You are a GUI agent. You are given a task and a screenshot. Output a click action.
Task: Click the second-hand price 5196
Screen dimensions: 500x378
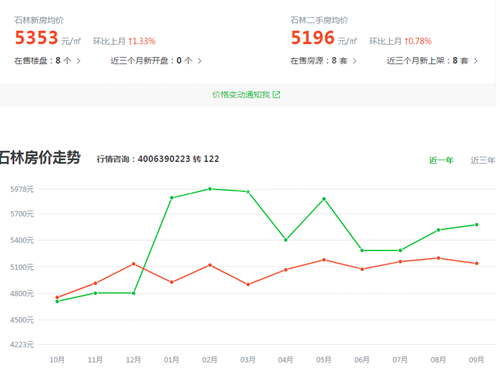point(313,38)
